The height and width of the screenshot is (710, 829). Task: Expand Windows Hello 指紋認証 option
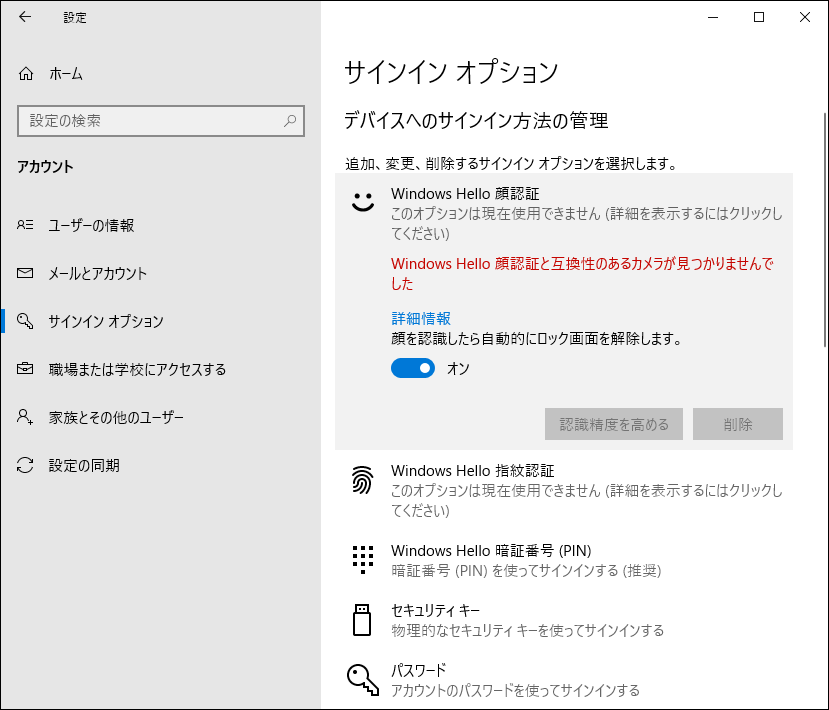coord(564,490)
